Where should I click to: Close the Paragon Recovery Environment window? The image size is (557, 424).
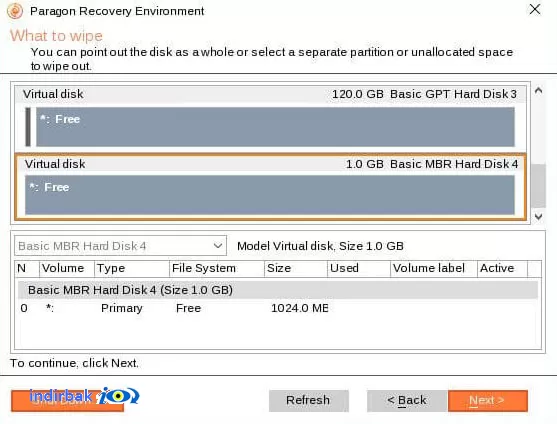(535, 9)
